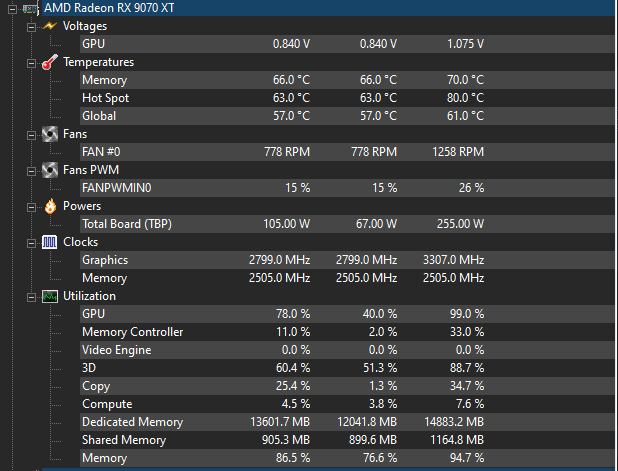The width and height of the screenshot is (618, 471).
Task: Click the 3307.0 MHz Graphics max clock
Action: 453,260
